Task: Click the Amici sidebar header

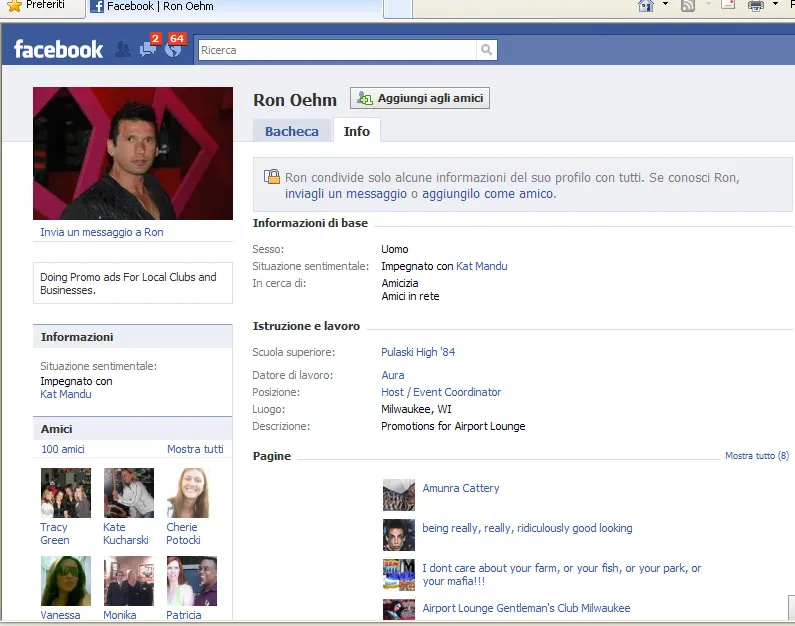Action: (133, 429)
